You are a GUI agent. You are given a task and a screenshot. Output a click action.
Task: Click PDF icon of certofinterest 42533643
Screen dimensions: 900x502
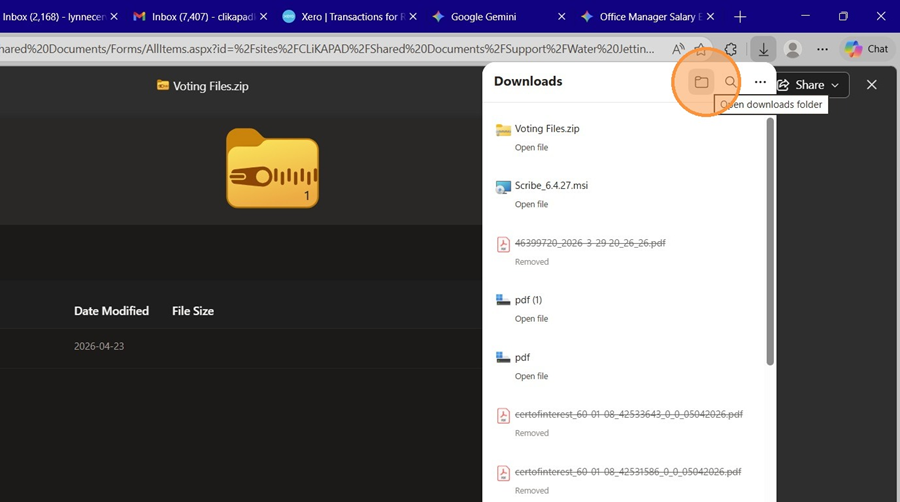[x=503, y=416]
